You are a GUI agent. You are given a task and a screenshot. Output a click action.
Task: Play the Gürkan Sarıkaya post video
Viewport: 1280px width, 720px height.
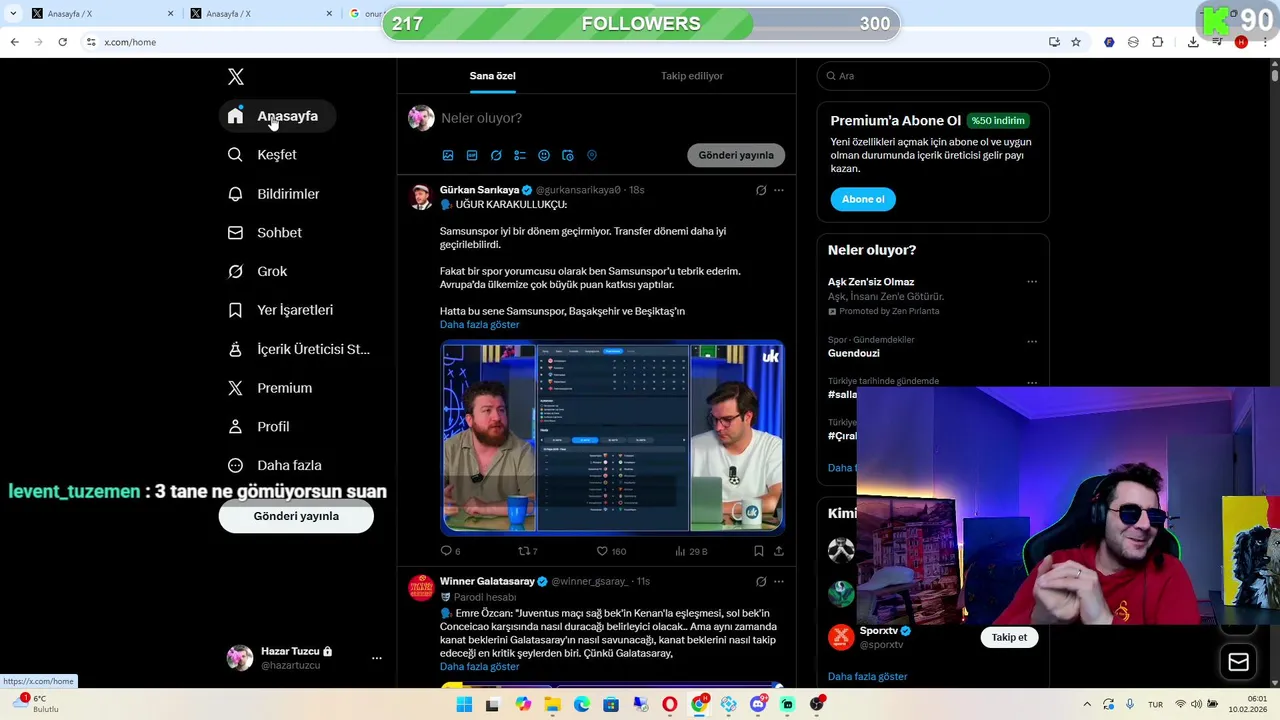(612, 438)
